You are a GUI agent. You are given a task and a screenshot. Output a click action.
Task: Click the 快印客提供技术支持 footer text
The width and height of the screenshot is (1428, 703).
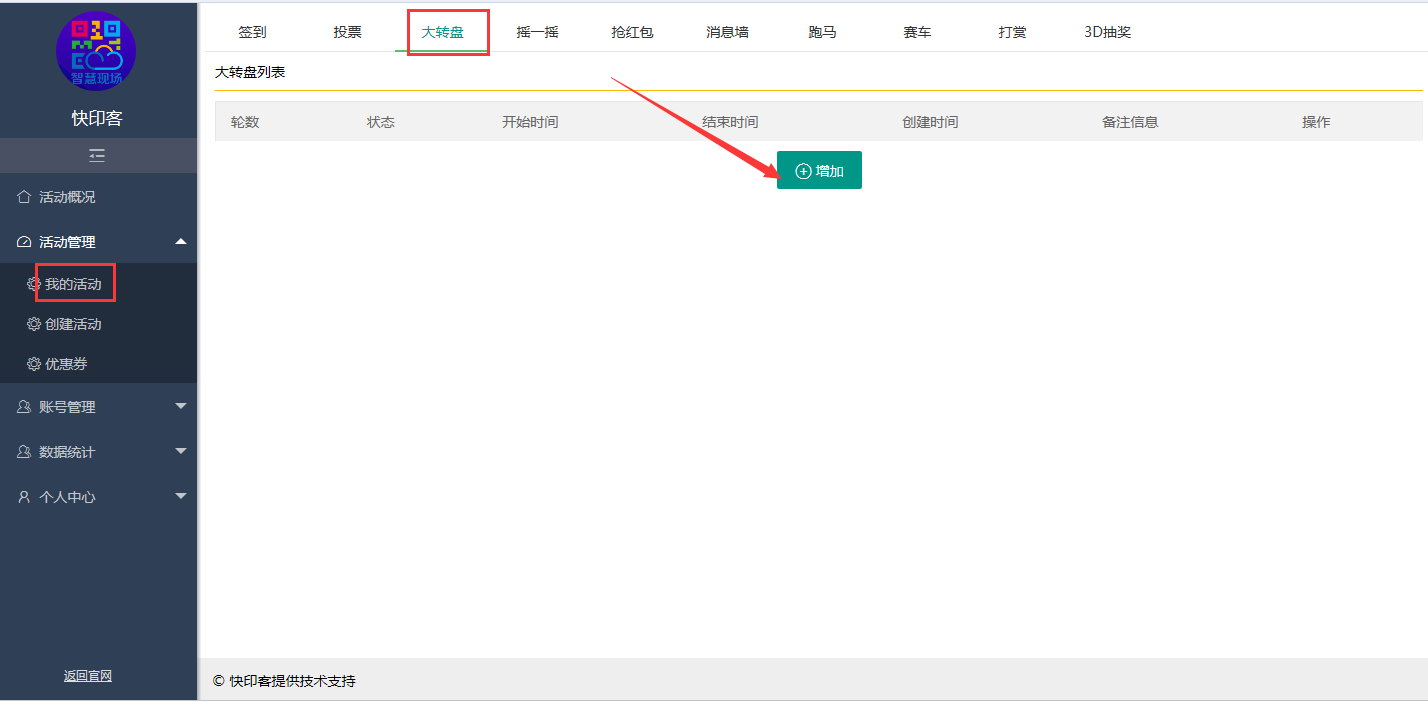click(292, 681)
